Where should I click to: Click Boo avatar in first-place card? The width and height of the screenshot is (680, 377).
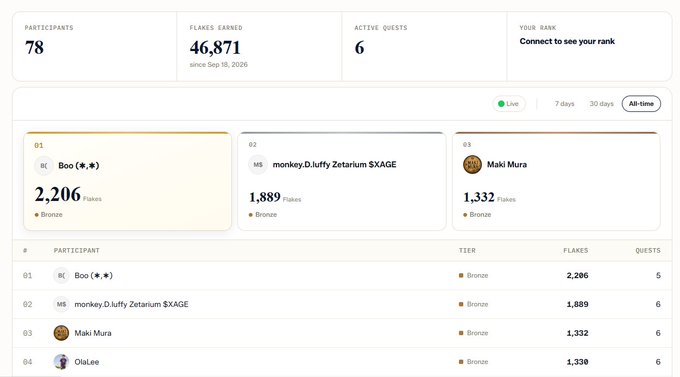[x=43, y=165]
